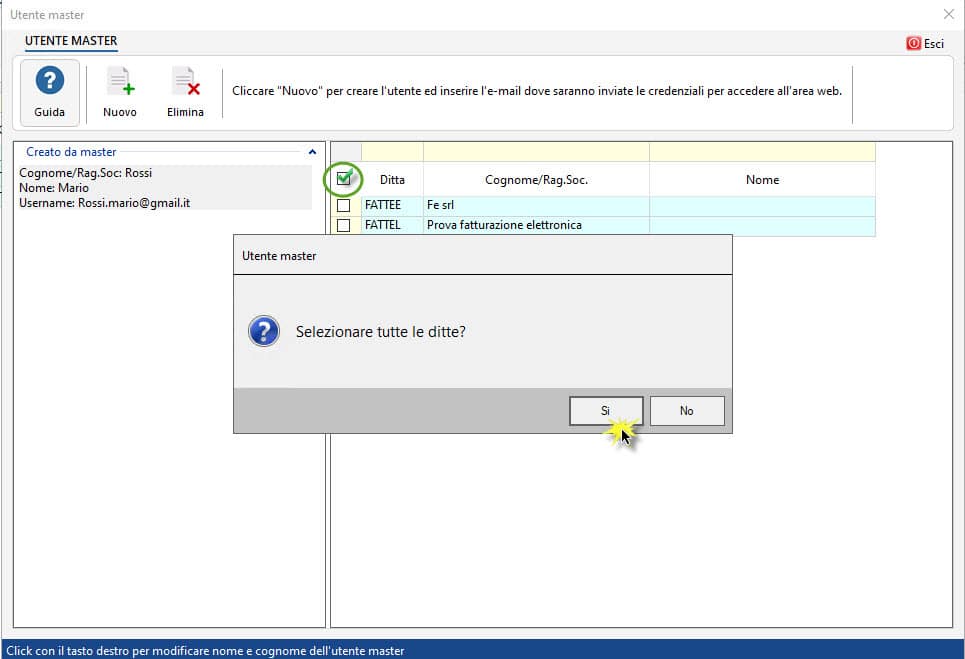This screenshot has width=965, height=659.
Task: Click the filter field above Cognome/Rag.Soc.
Action: tap(536, 152)
